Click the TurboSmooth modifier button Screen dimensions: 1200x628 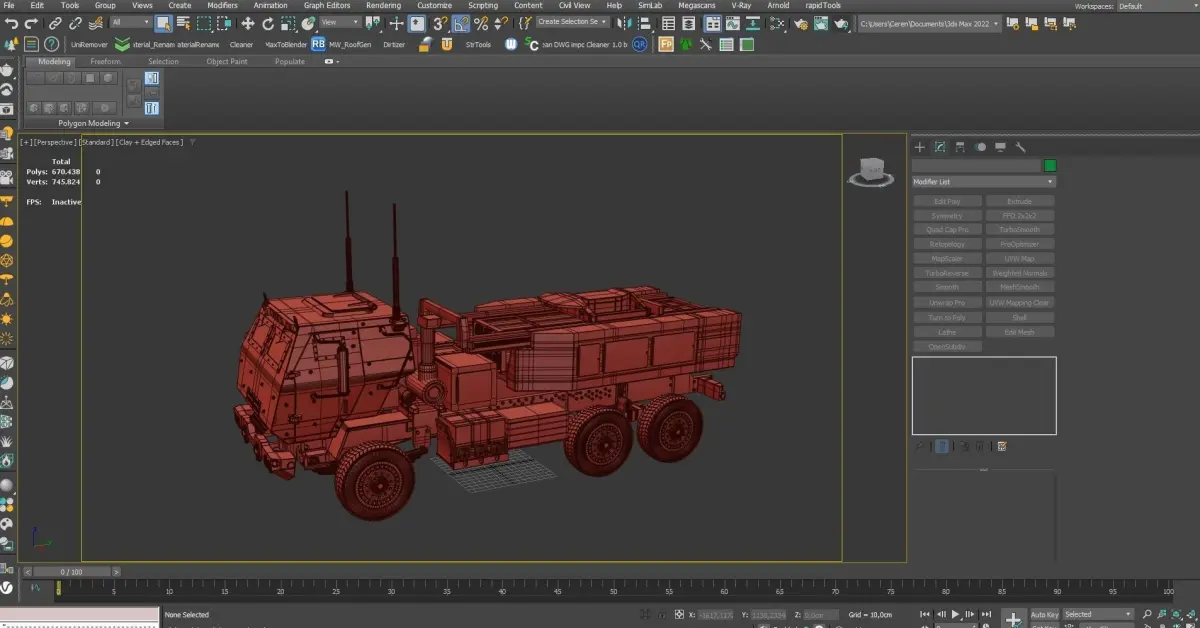click(1019, 230)
